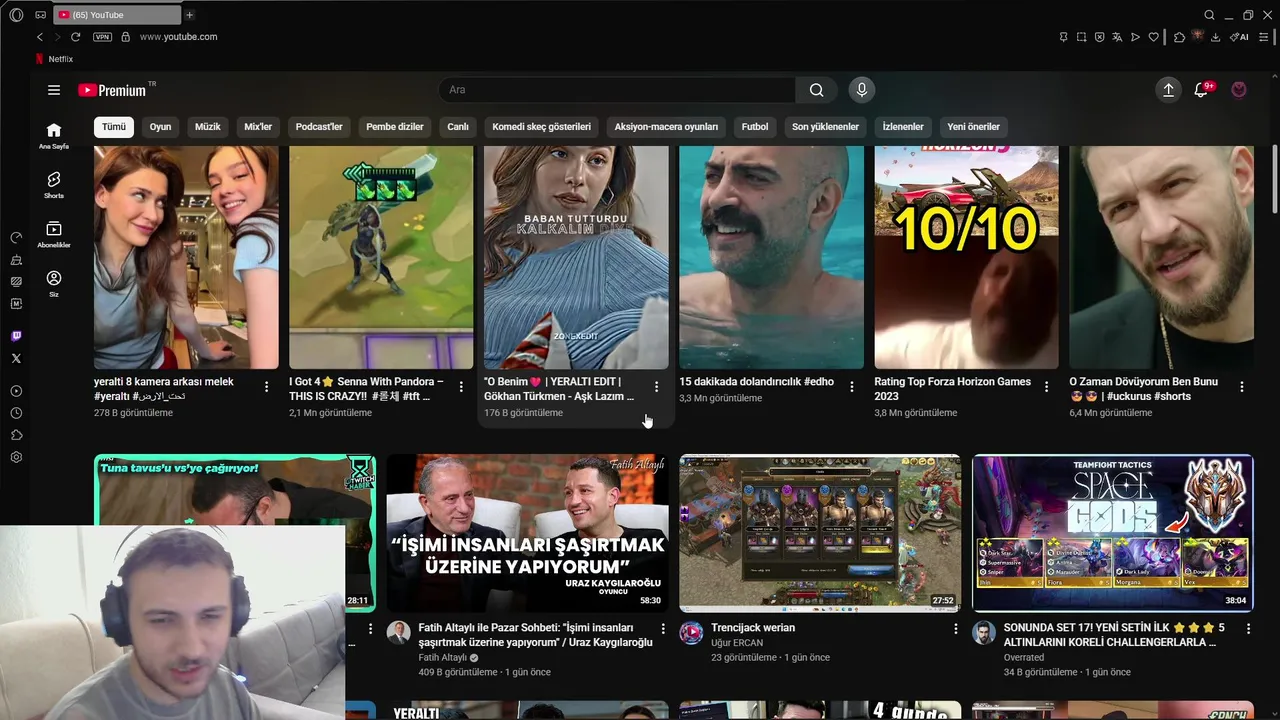This screenshot has width=1280, height=720.
Task: Open extensions cube in Opera sidebar
Action: [x=16, y=435]
